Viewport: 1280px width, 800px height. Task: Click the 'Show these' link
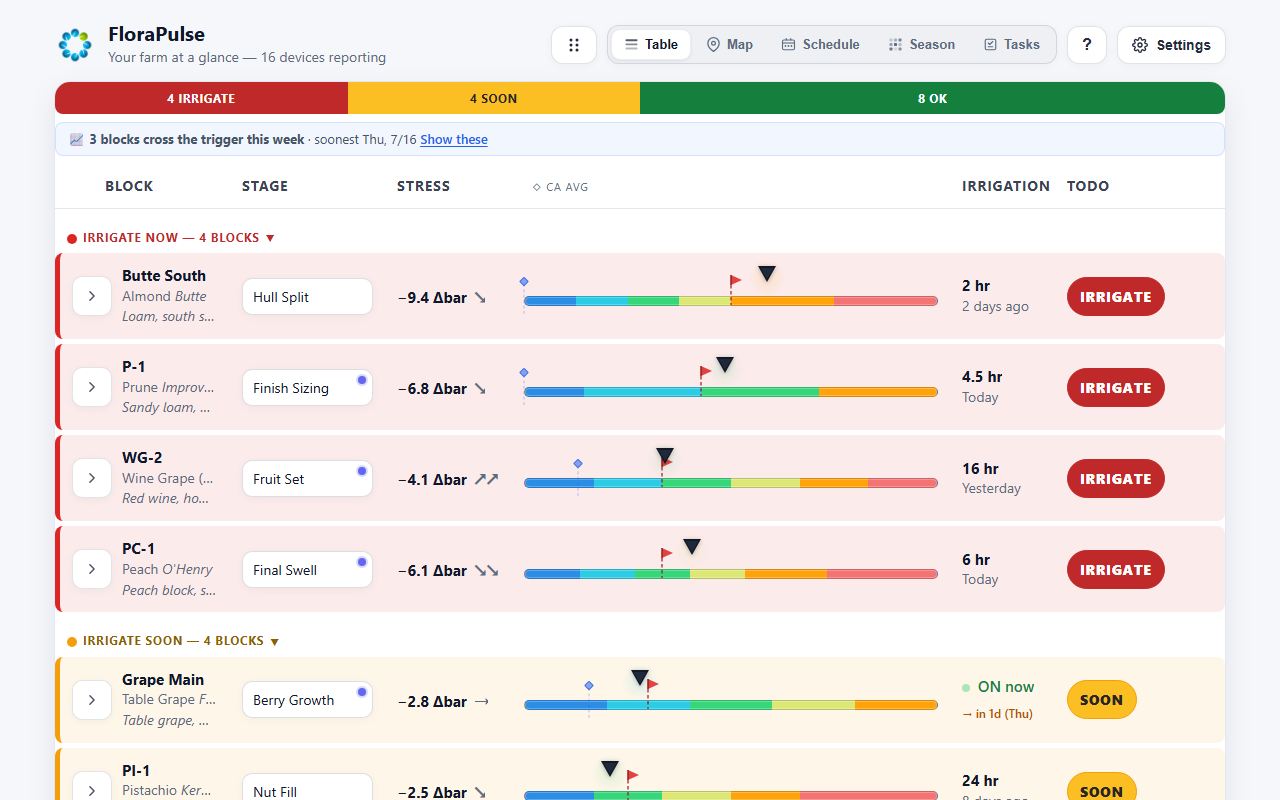coord(454,140)
